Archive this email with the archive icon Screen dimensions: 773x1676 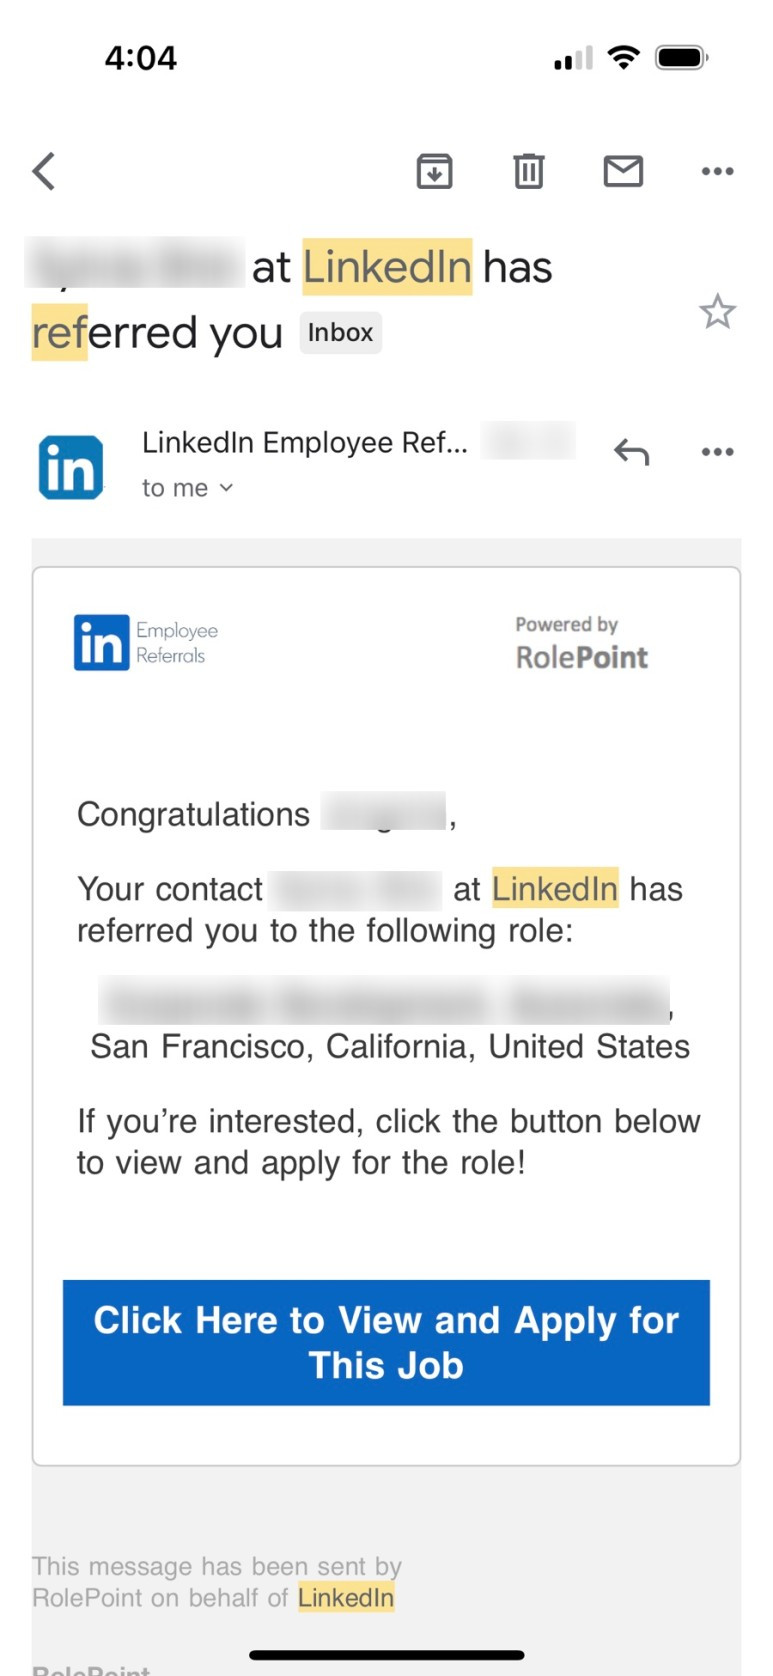pos(434,171)
